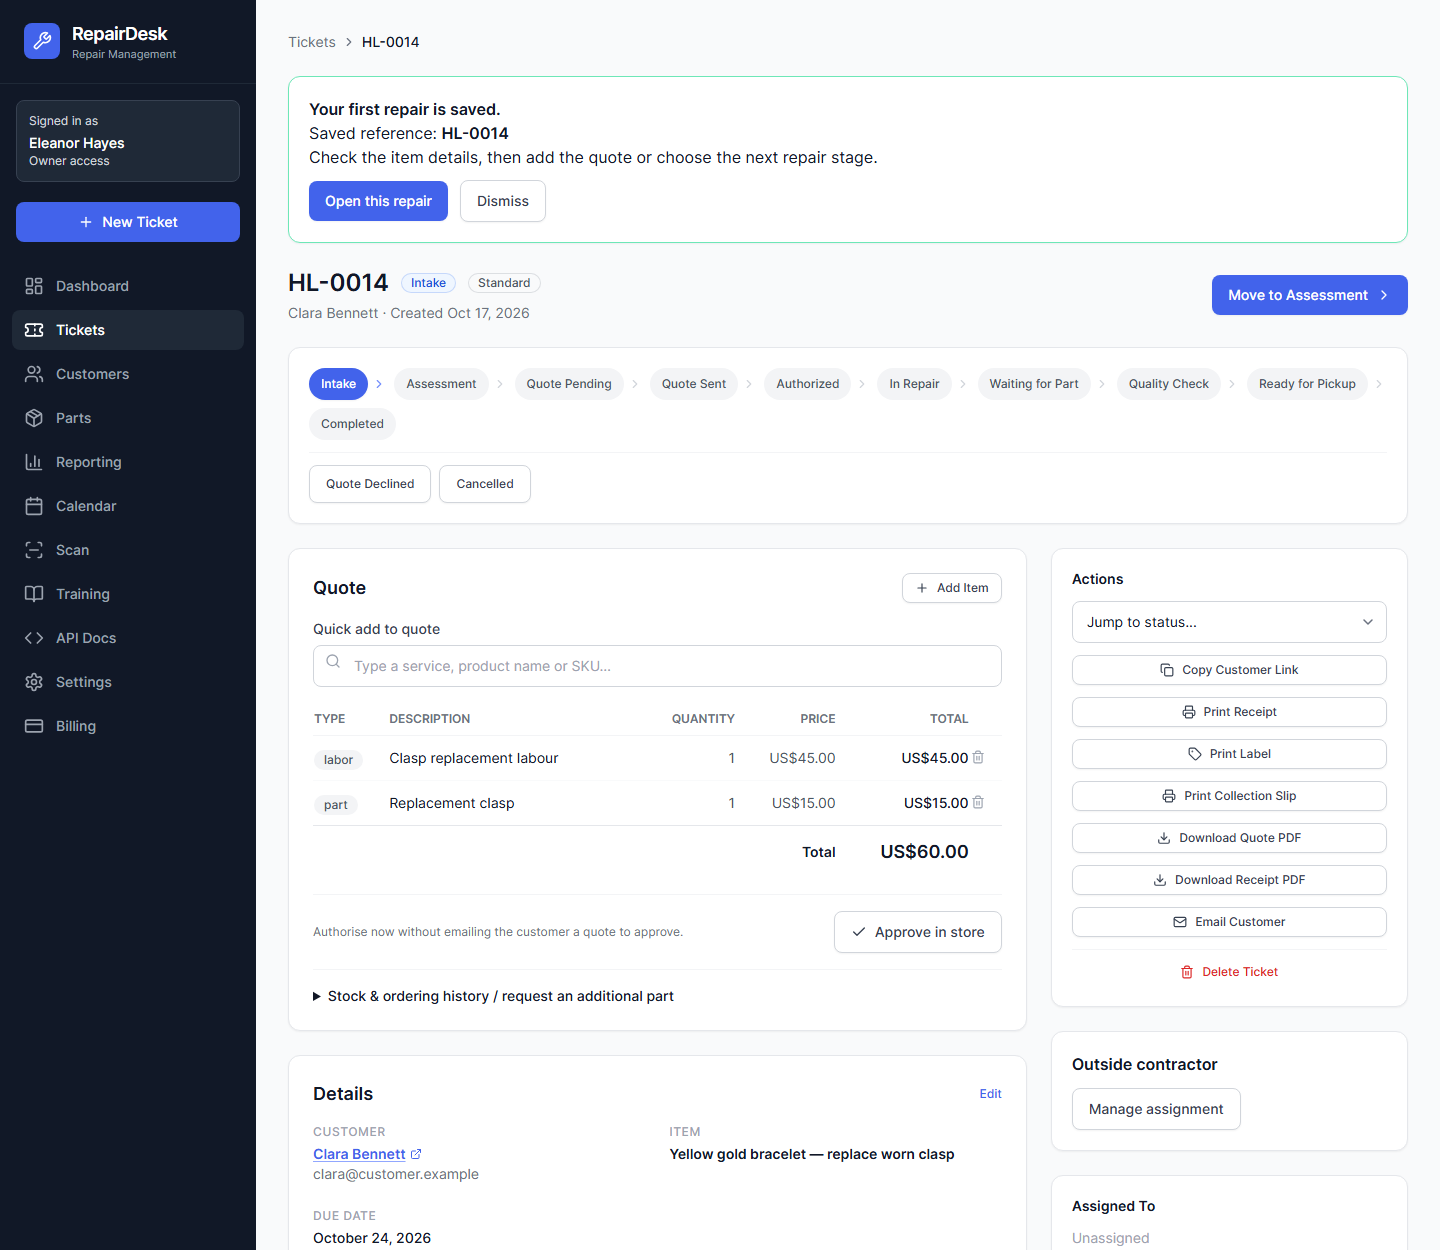
Task: Open the Jump to status dropdown
Action: click(x=1229, y=622)
